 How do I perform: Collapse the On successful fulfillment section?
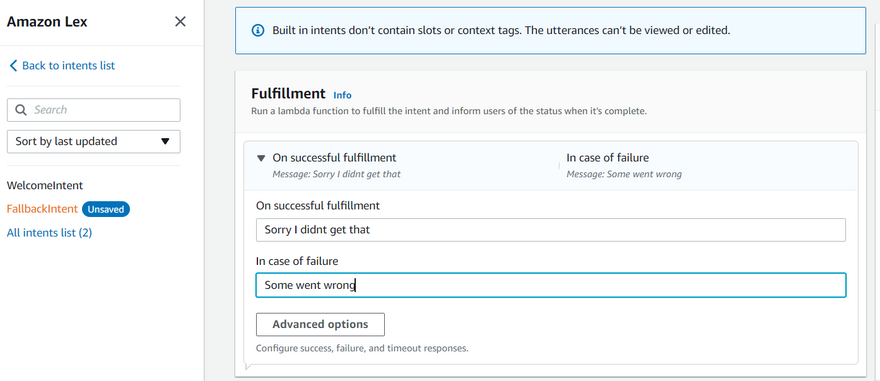(260, 158)
